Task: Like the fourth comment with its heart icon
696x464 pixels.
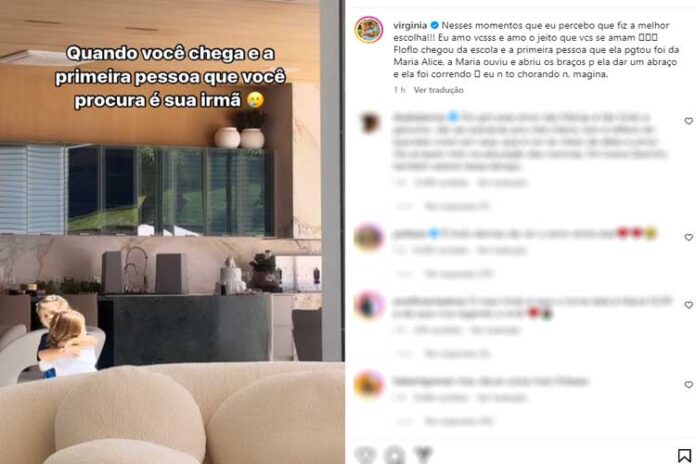Action: pos(688,385)
